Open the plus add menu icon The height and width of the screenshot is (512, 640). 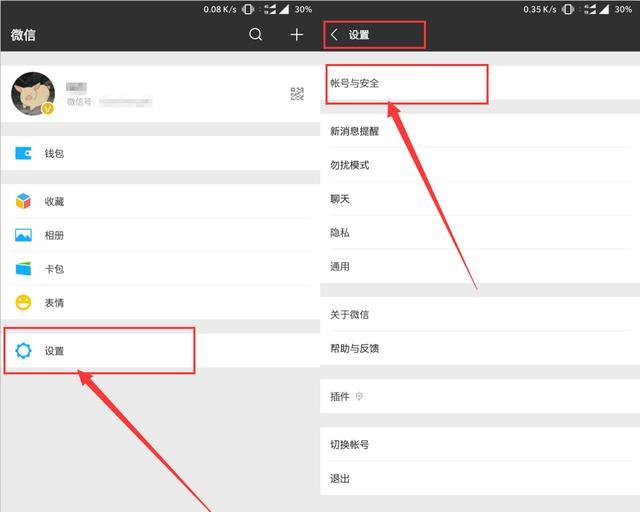click(x=297, y=35)
